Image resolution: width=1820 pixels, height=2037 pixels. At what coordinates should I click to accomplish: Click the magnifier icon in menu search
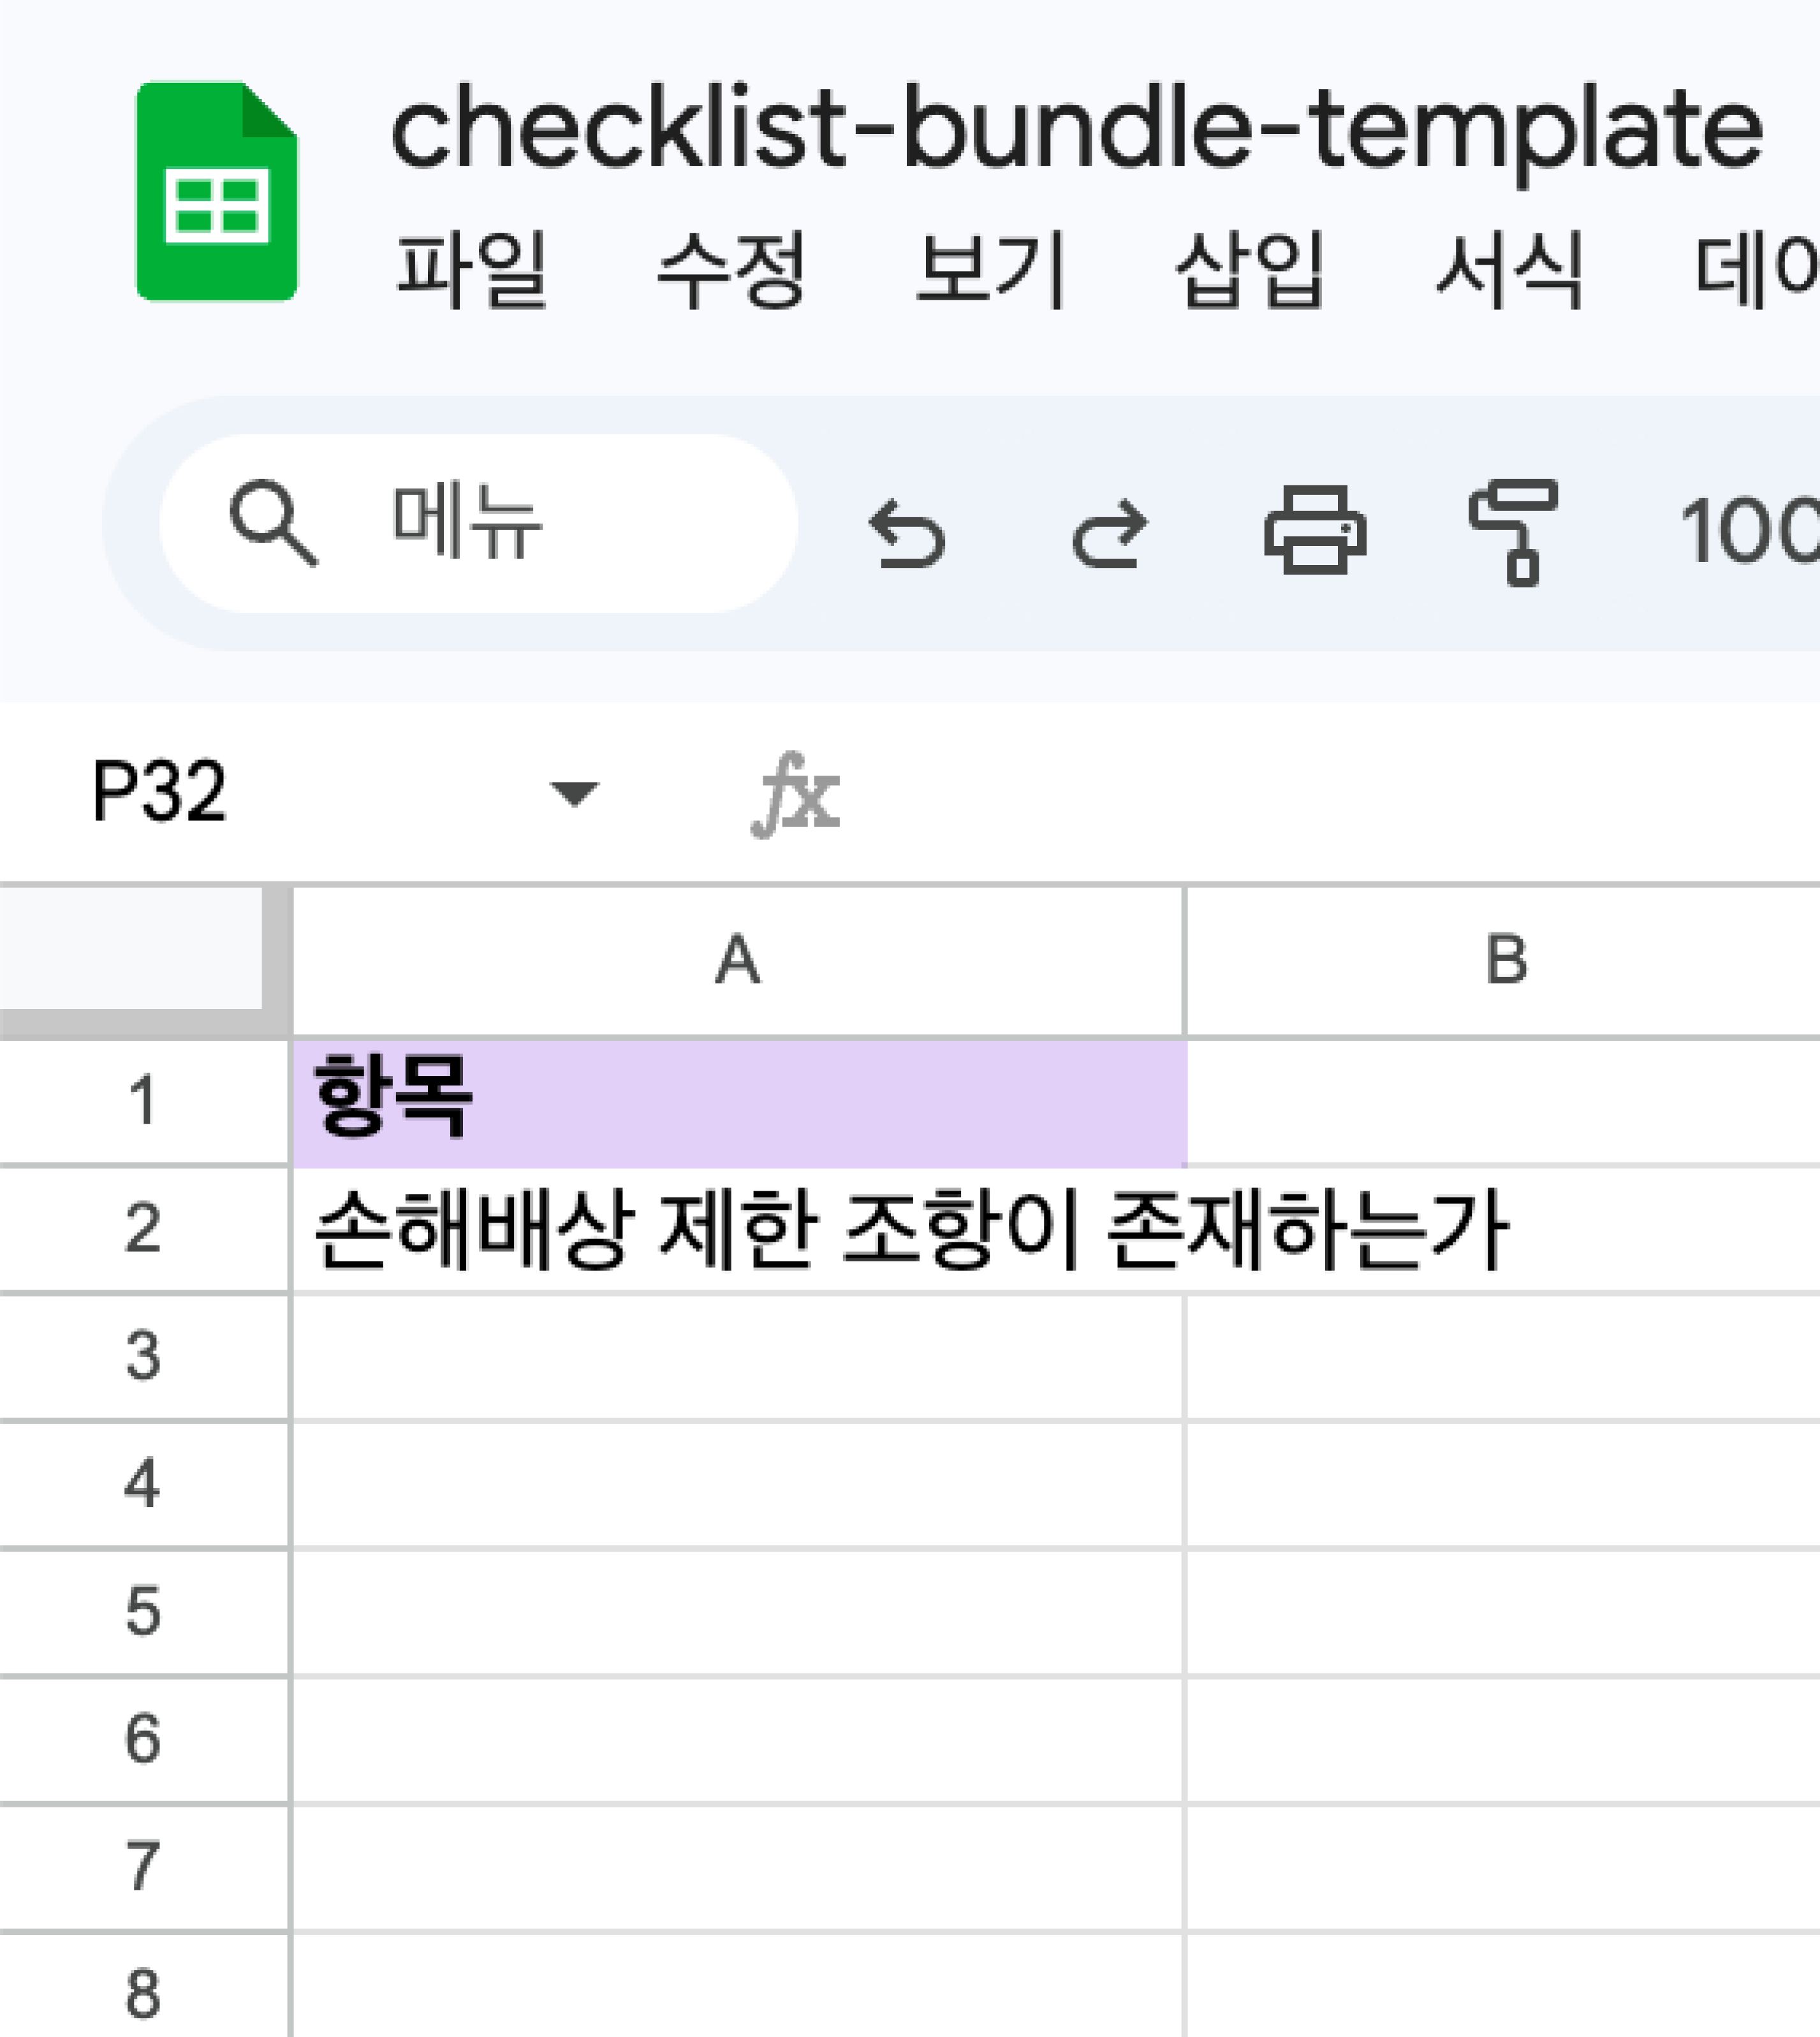click(273, 522)
